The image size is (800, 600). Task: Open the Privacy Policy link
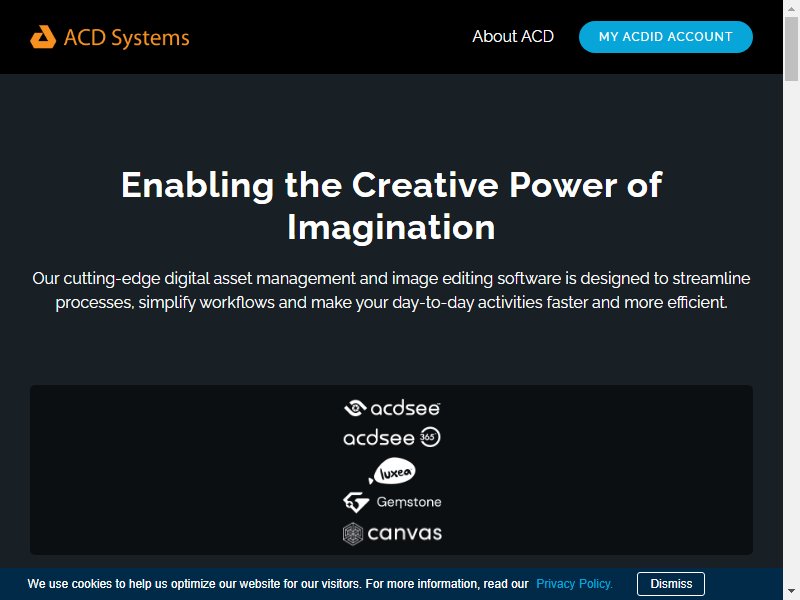574,584
